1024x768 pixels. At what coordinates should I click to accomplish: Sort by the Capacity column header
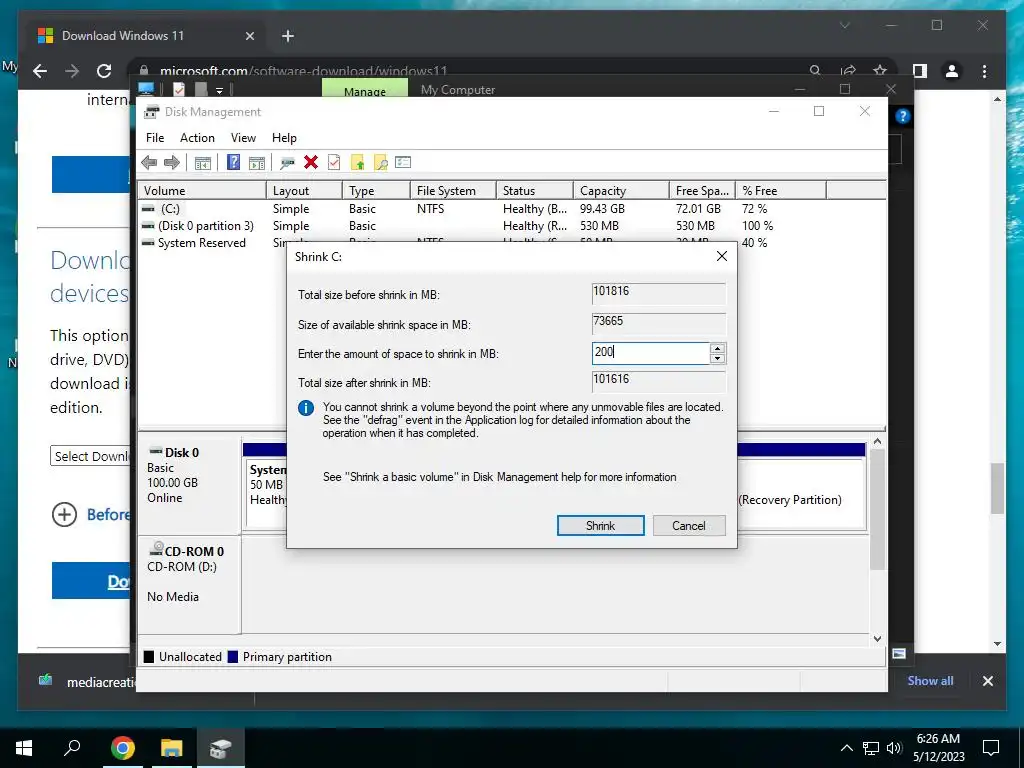621,191
